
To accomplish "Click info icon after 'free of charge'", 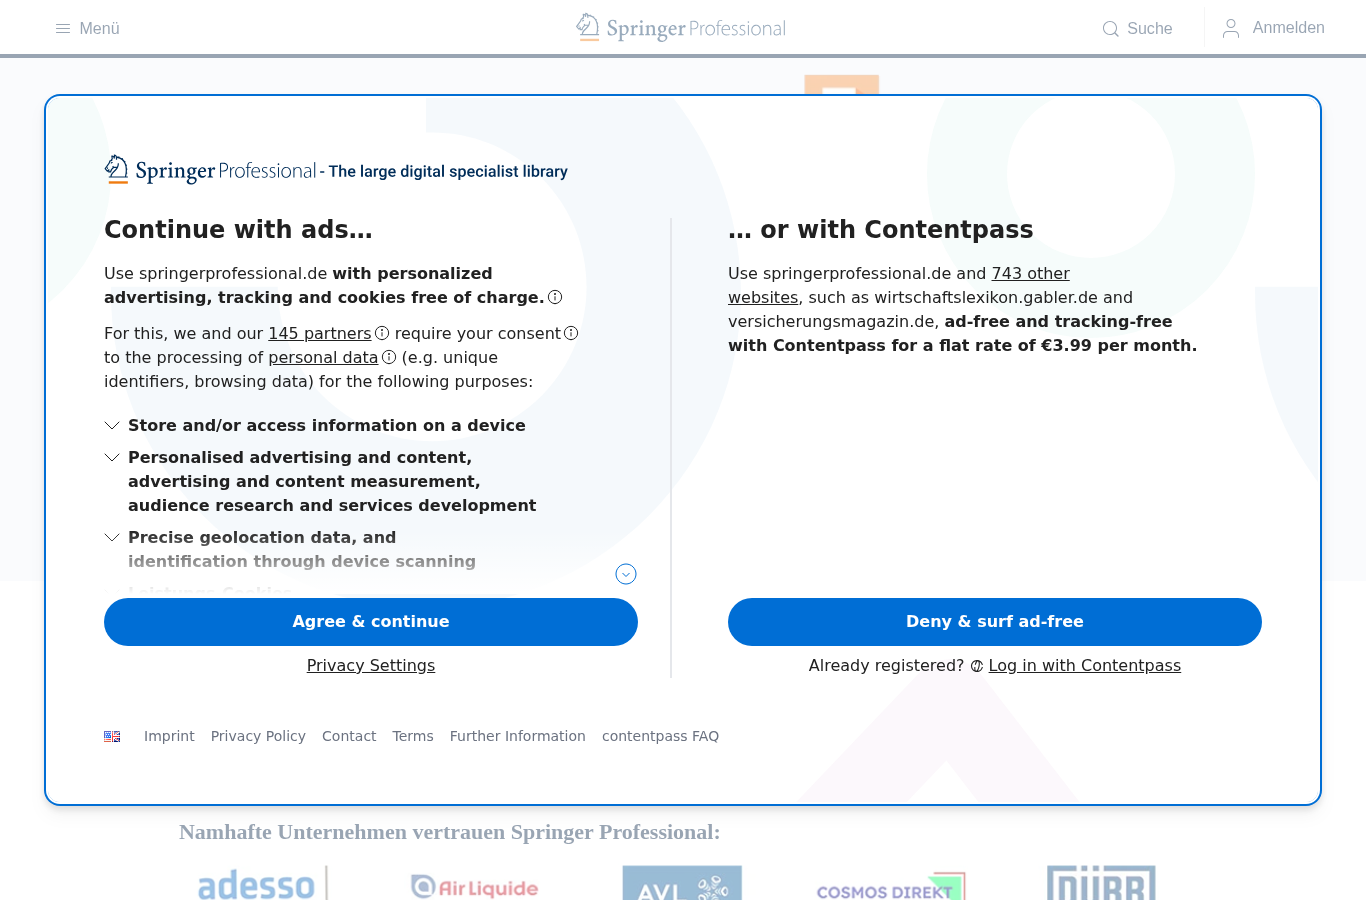I will point(555,297).
